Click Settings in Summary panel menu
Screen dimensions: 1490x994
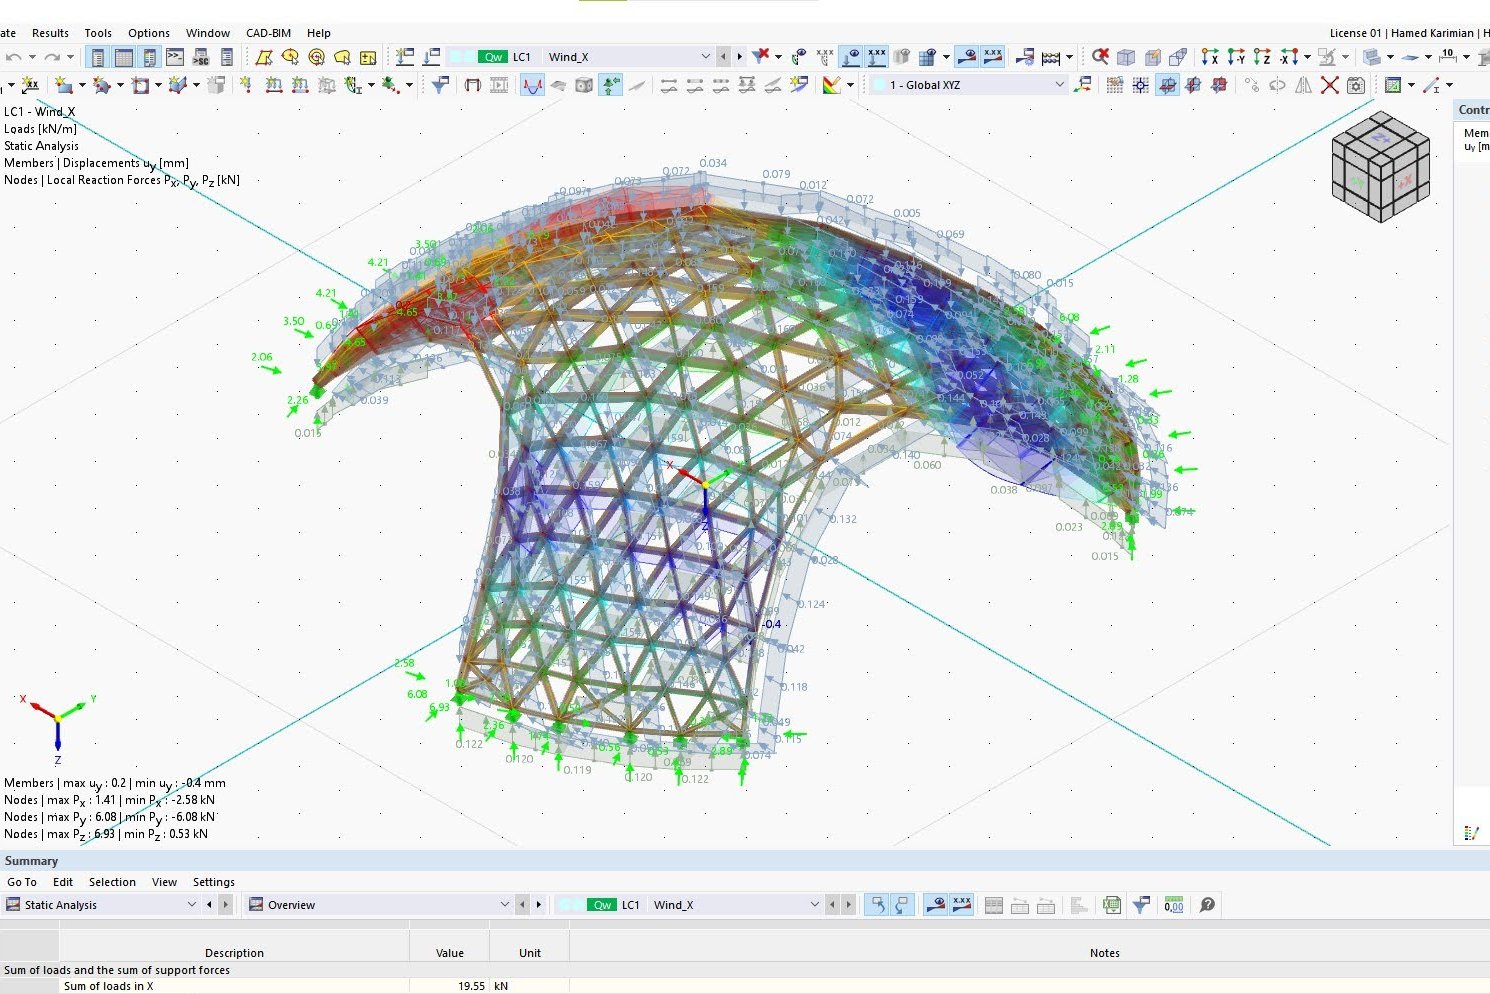coord(213,882)
